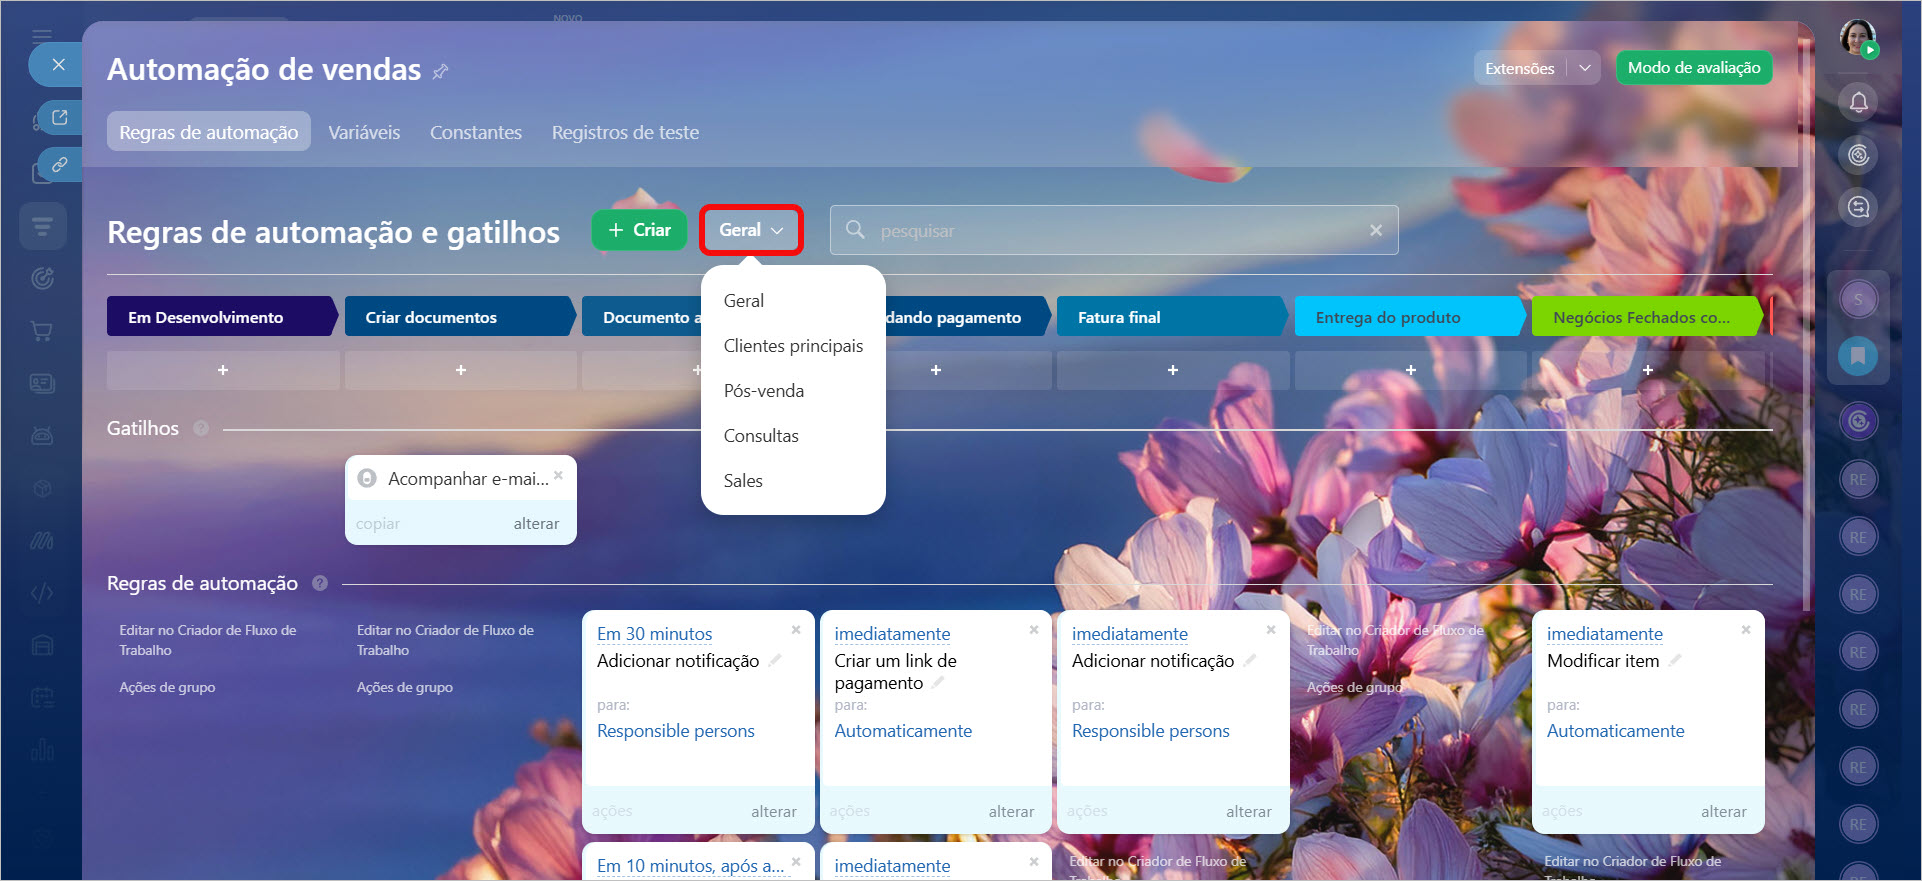Open the 'Em 30 minutos' delay selector
Image resolution: width=1922 pixels, height=881 pixels.
tap(654, 634)
